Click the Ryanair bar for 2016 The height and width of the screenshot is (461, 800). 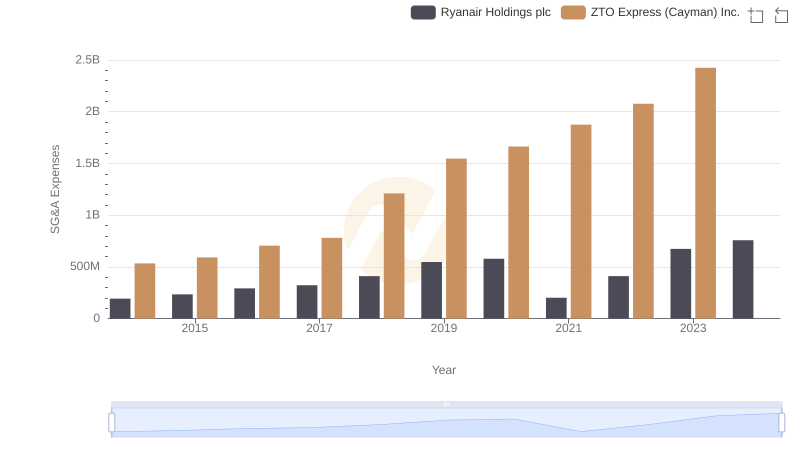pyautogui.click(x=244, y=303)
